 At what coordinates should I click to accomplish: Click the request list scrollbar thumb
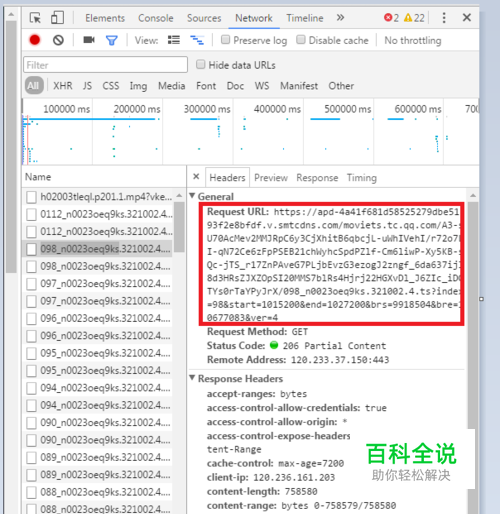pyautogui.click(x=179, y=227)
